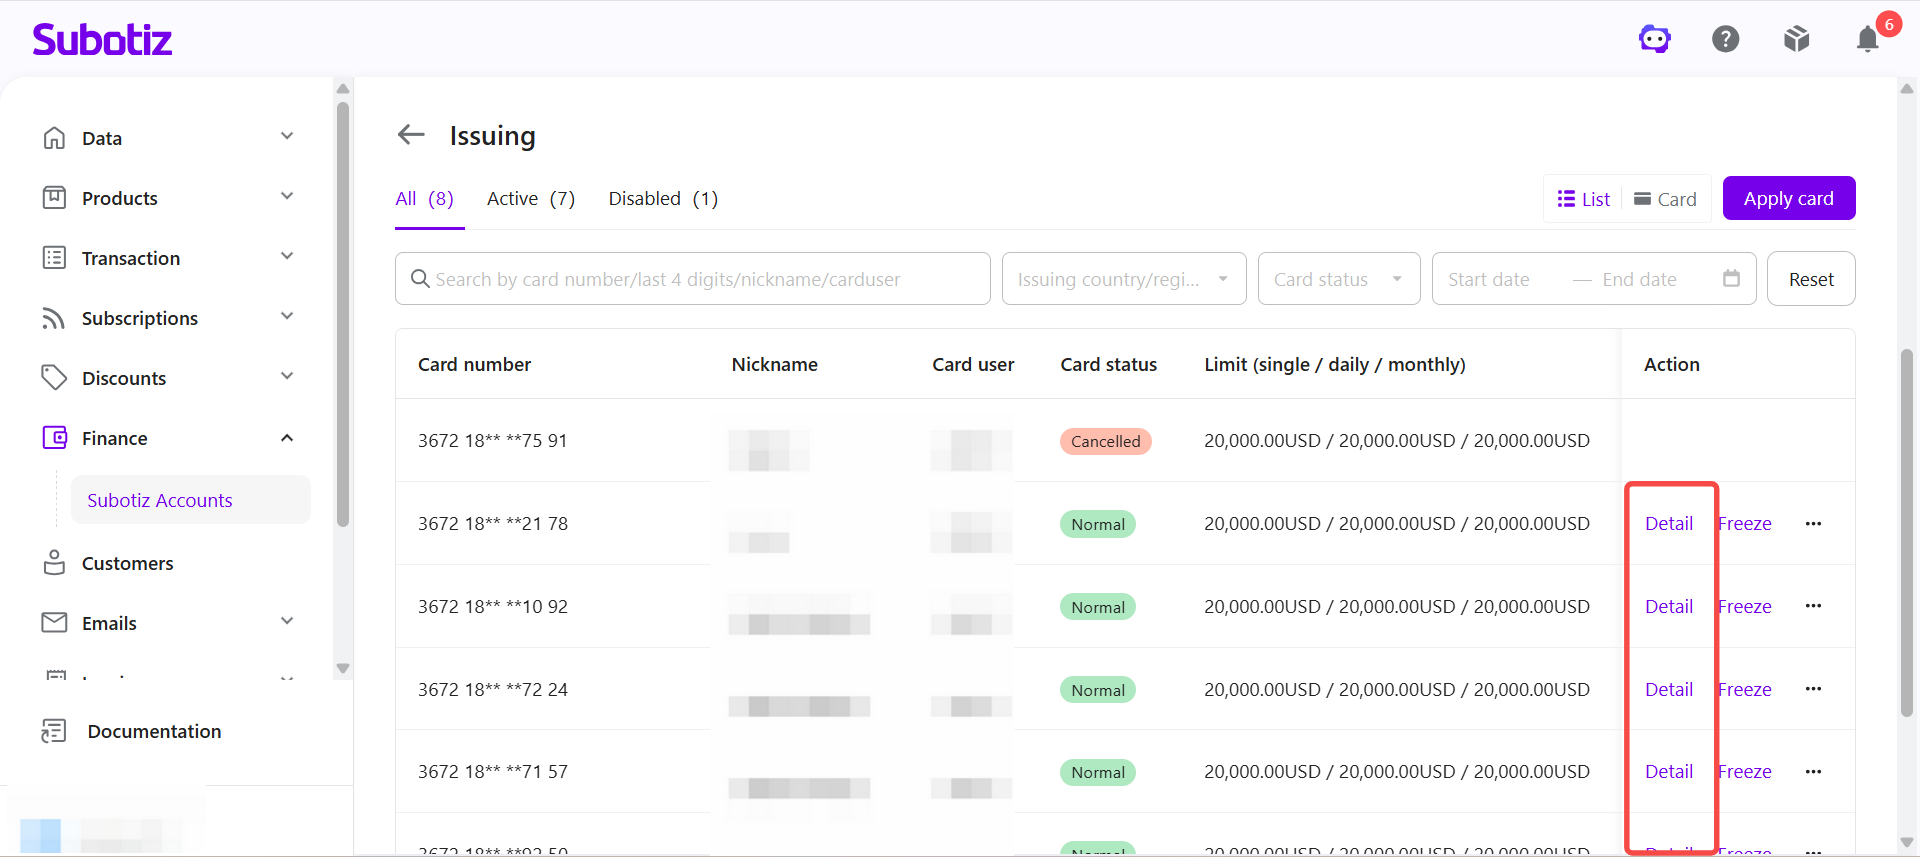
Task: Collapse the Finance menu chevron
Action: 287,438
